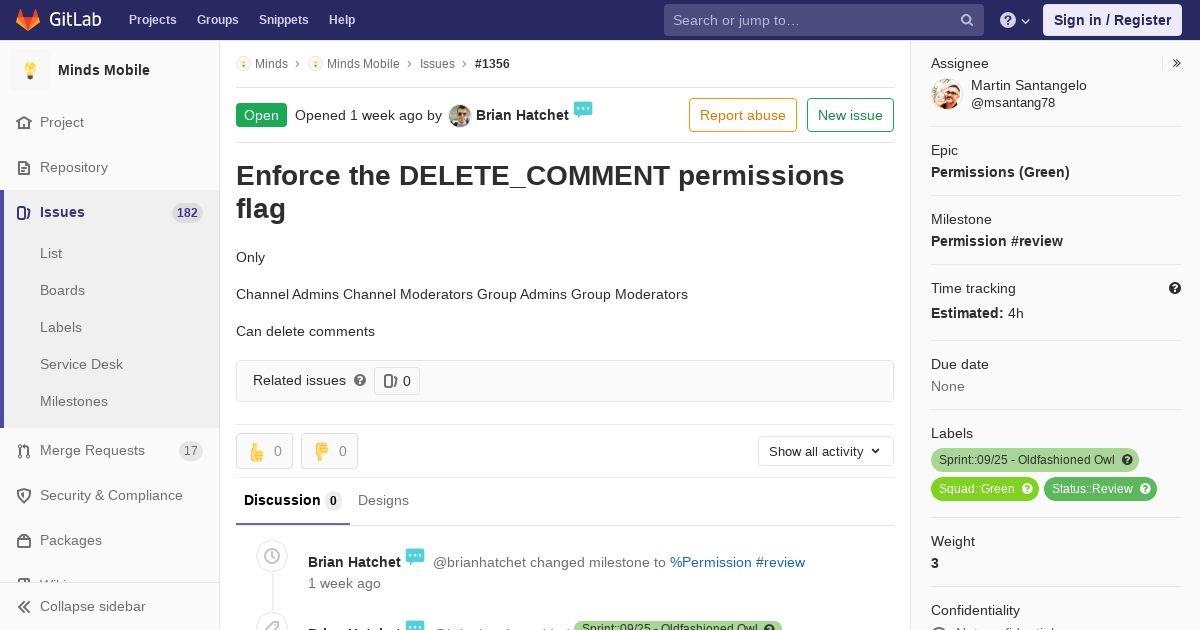
Task: Select Issues in the sidebar
Action: pyautogui.click(x=109, y=212)
